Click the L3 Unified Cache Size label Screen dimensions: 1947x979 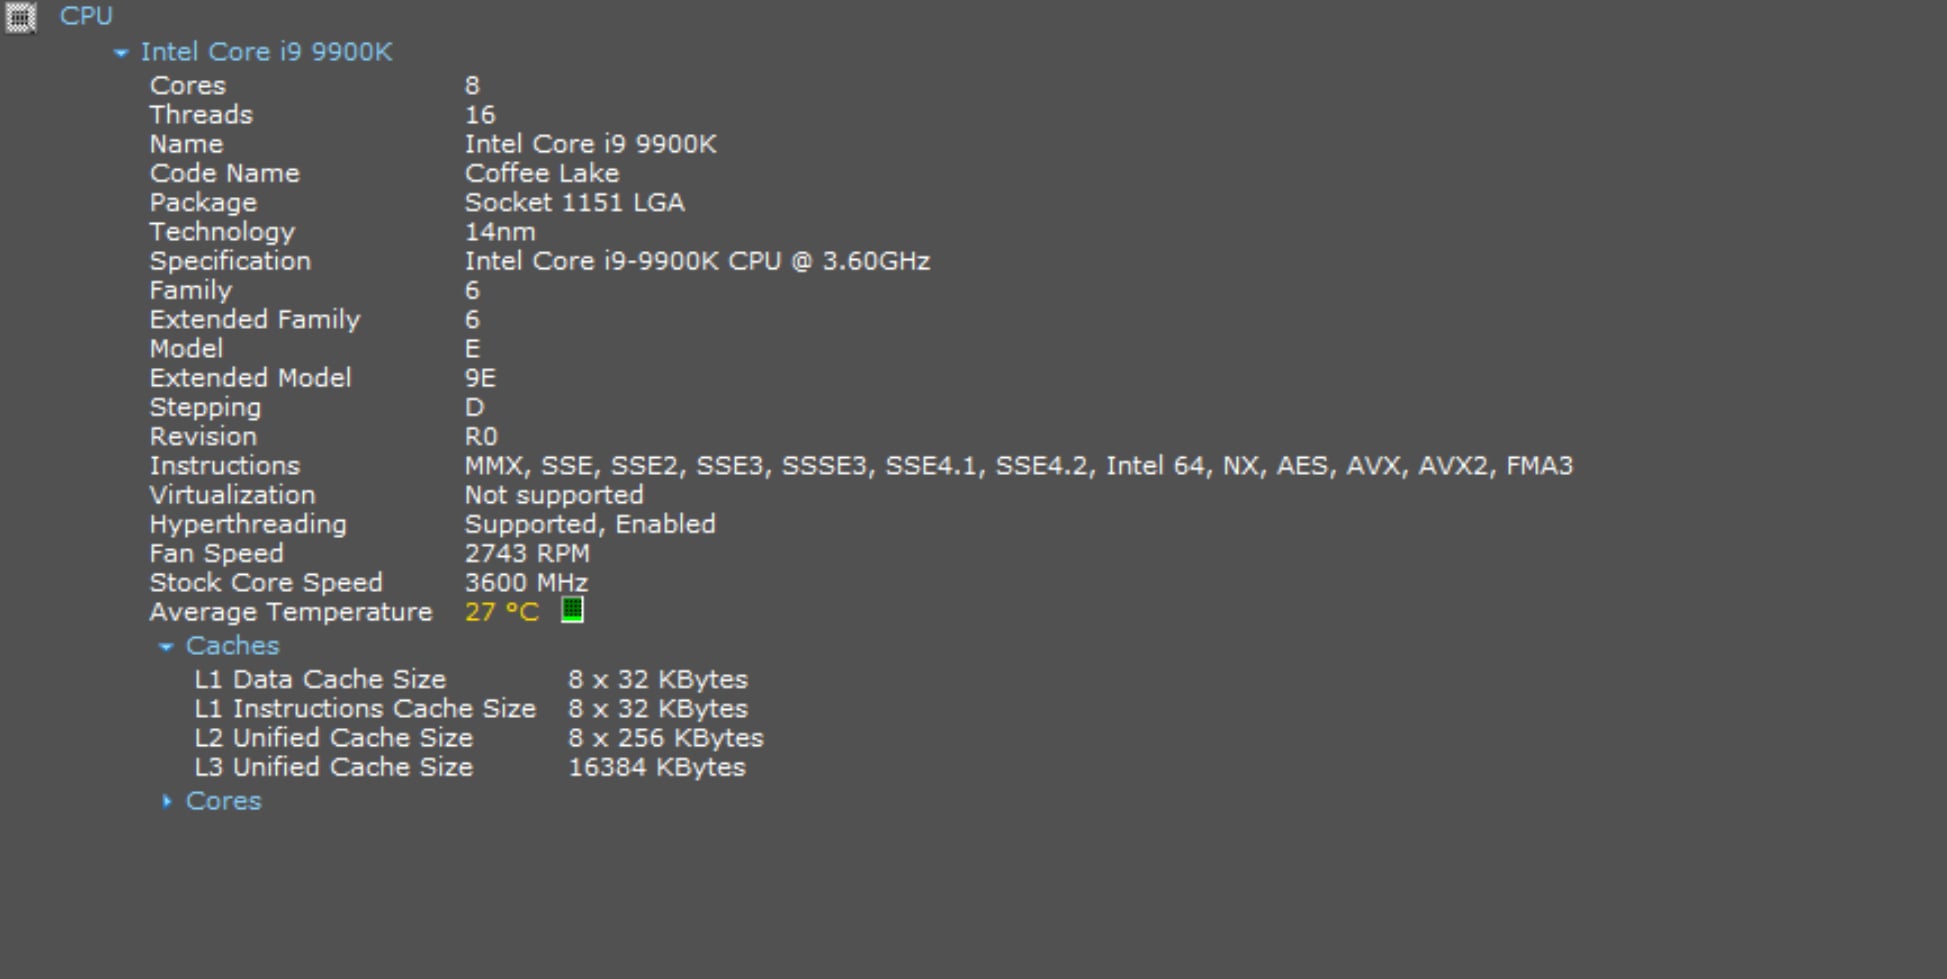pos(333,768)
